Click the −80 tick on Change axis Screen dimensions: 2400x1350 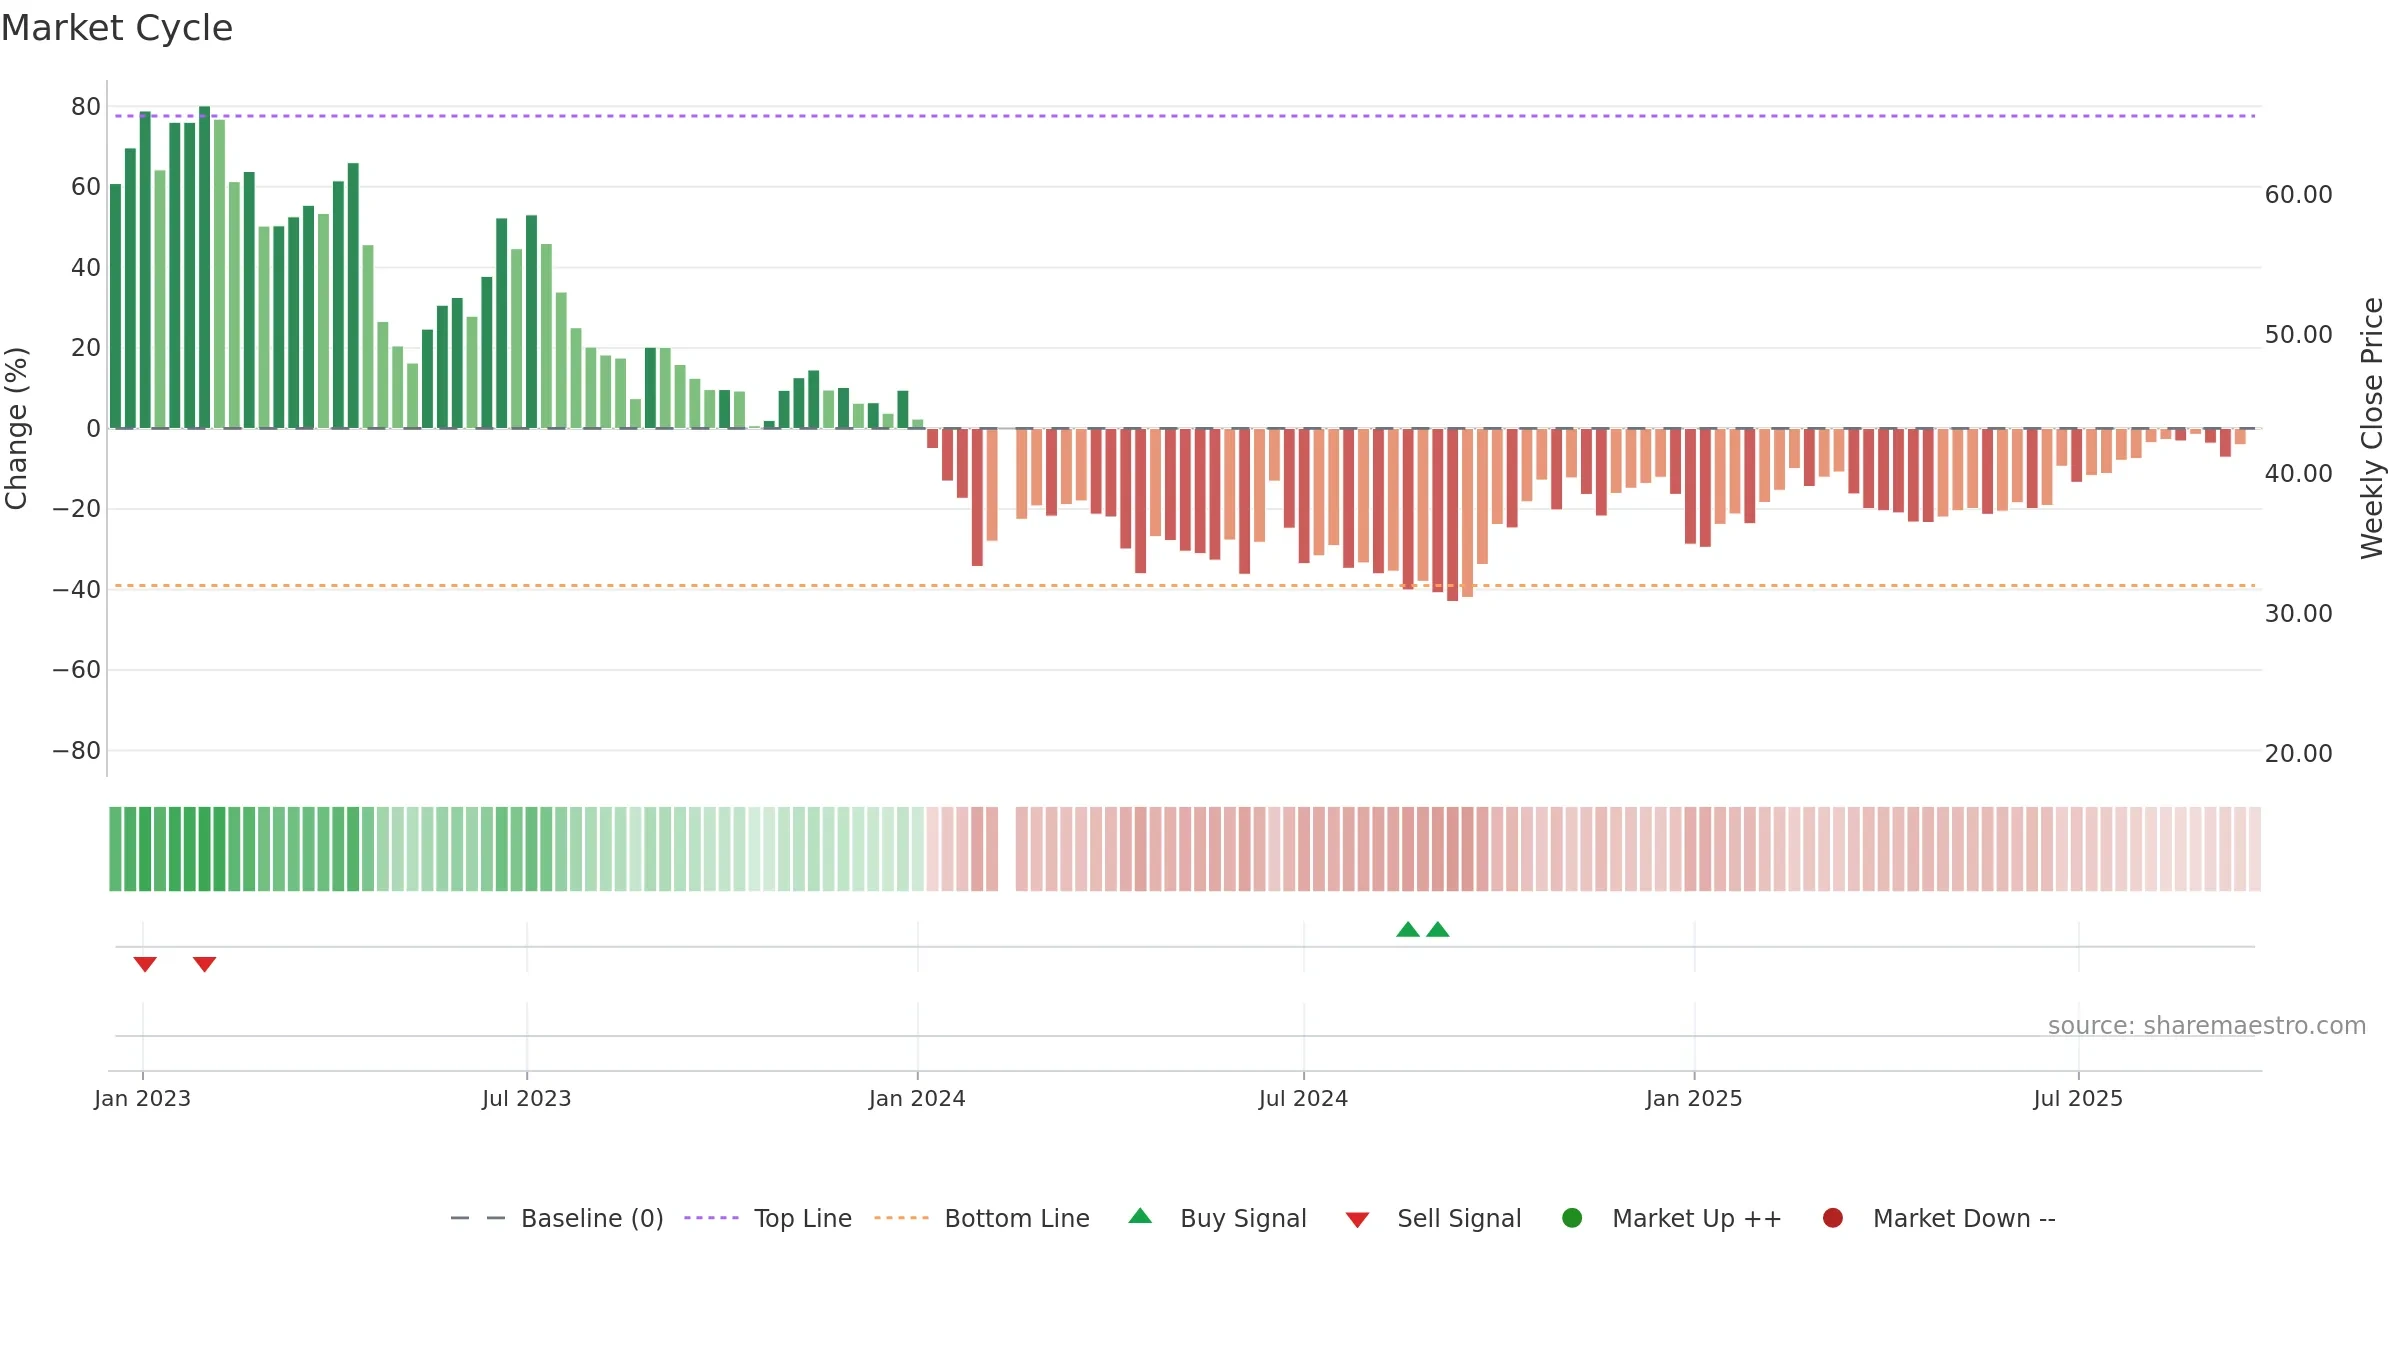click(x=77, y=751)
